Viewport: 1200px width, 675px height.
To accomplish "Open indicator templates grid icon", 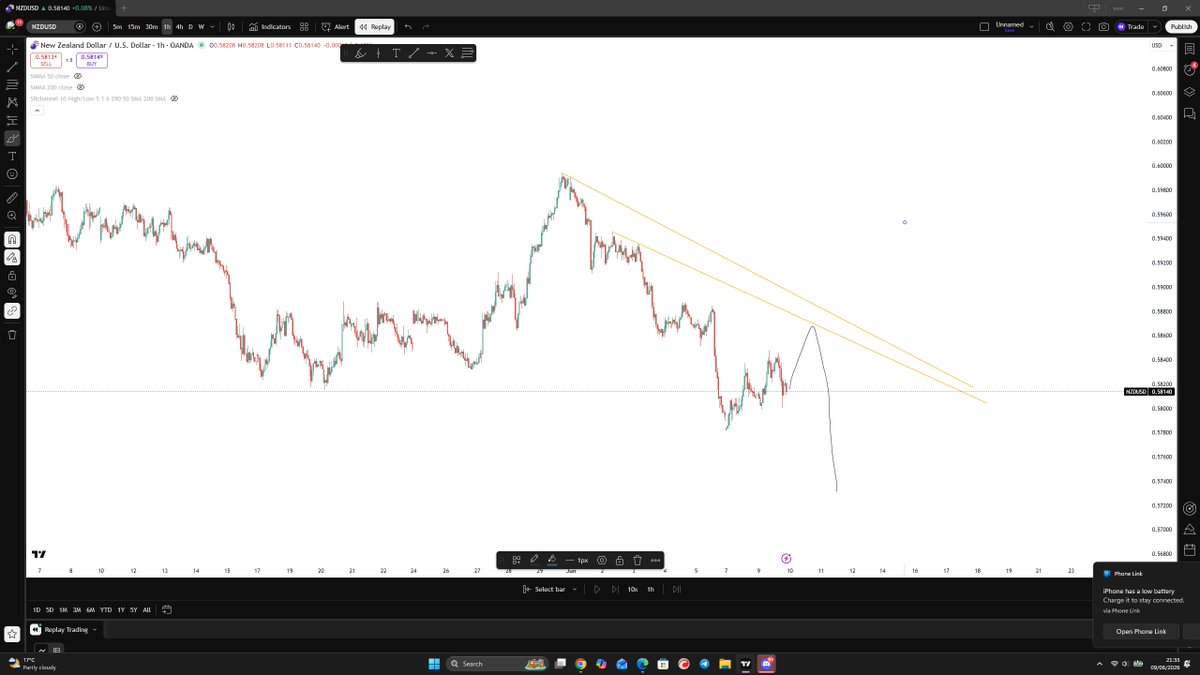I will click(x=304, y=27).
